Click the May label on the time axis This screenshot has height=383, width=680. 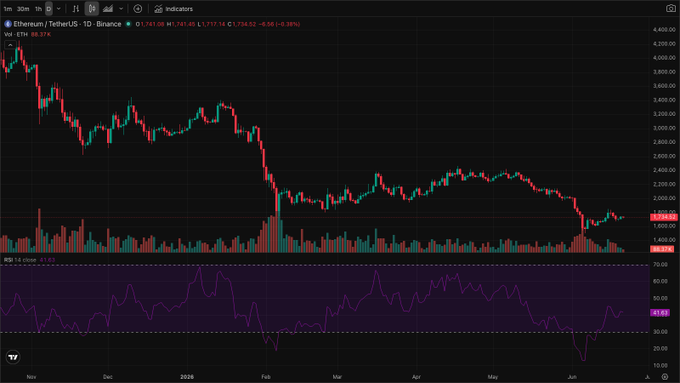(493, 377)
